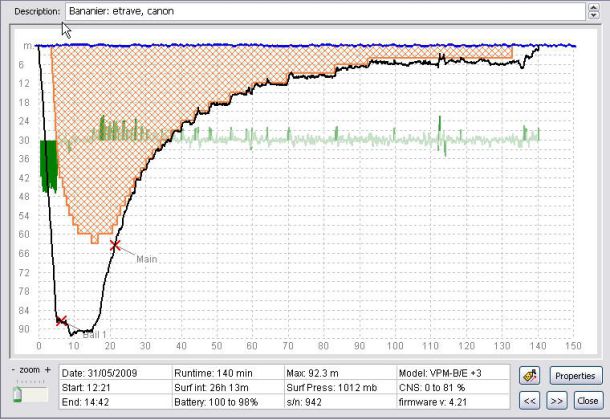Go to next dive with >> button
The width and height of the screenshot is (610, 420).
click(x=558, y=398)
